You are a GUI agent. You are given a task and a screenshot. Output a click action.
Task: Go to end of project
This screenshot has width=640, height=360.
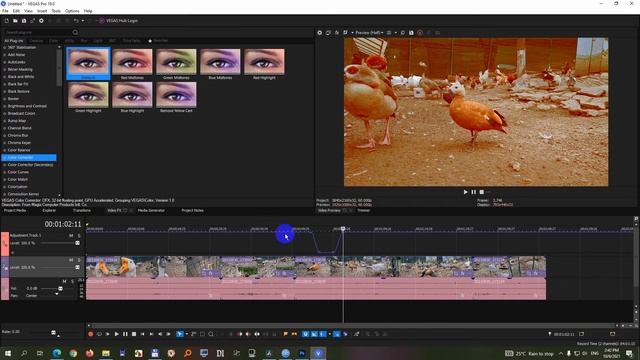[x=151, y=334]
